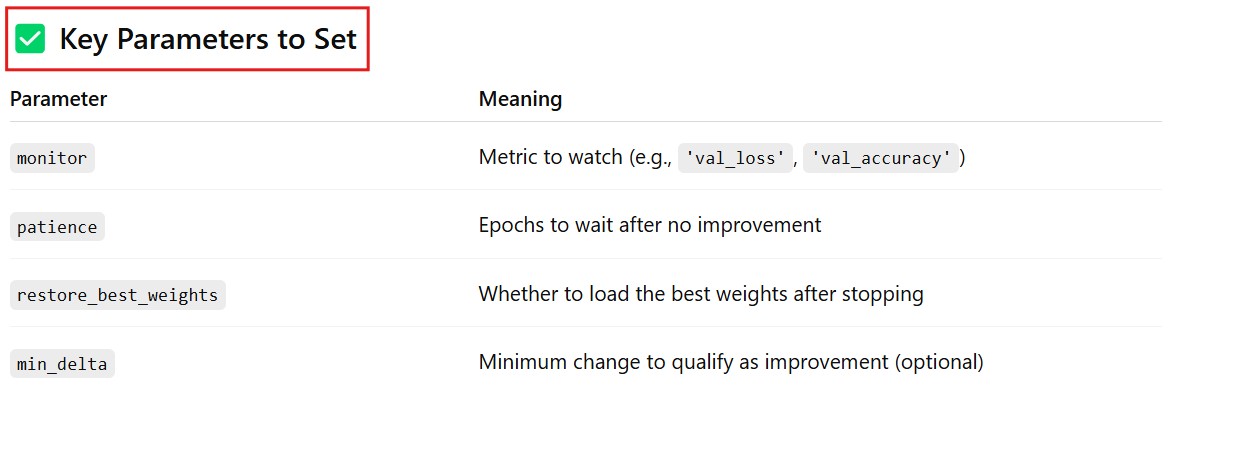Image resolution: width=1256 pixels, height=459 pixels.
Task: Click the "min_delta" code label
Action: click(62, 364)
